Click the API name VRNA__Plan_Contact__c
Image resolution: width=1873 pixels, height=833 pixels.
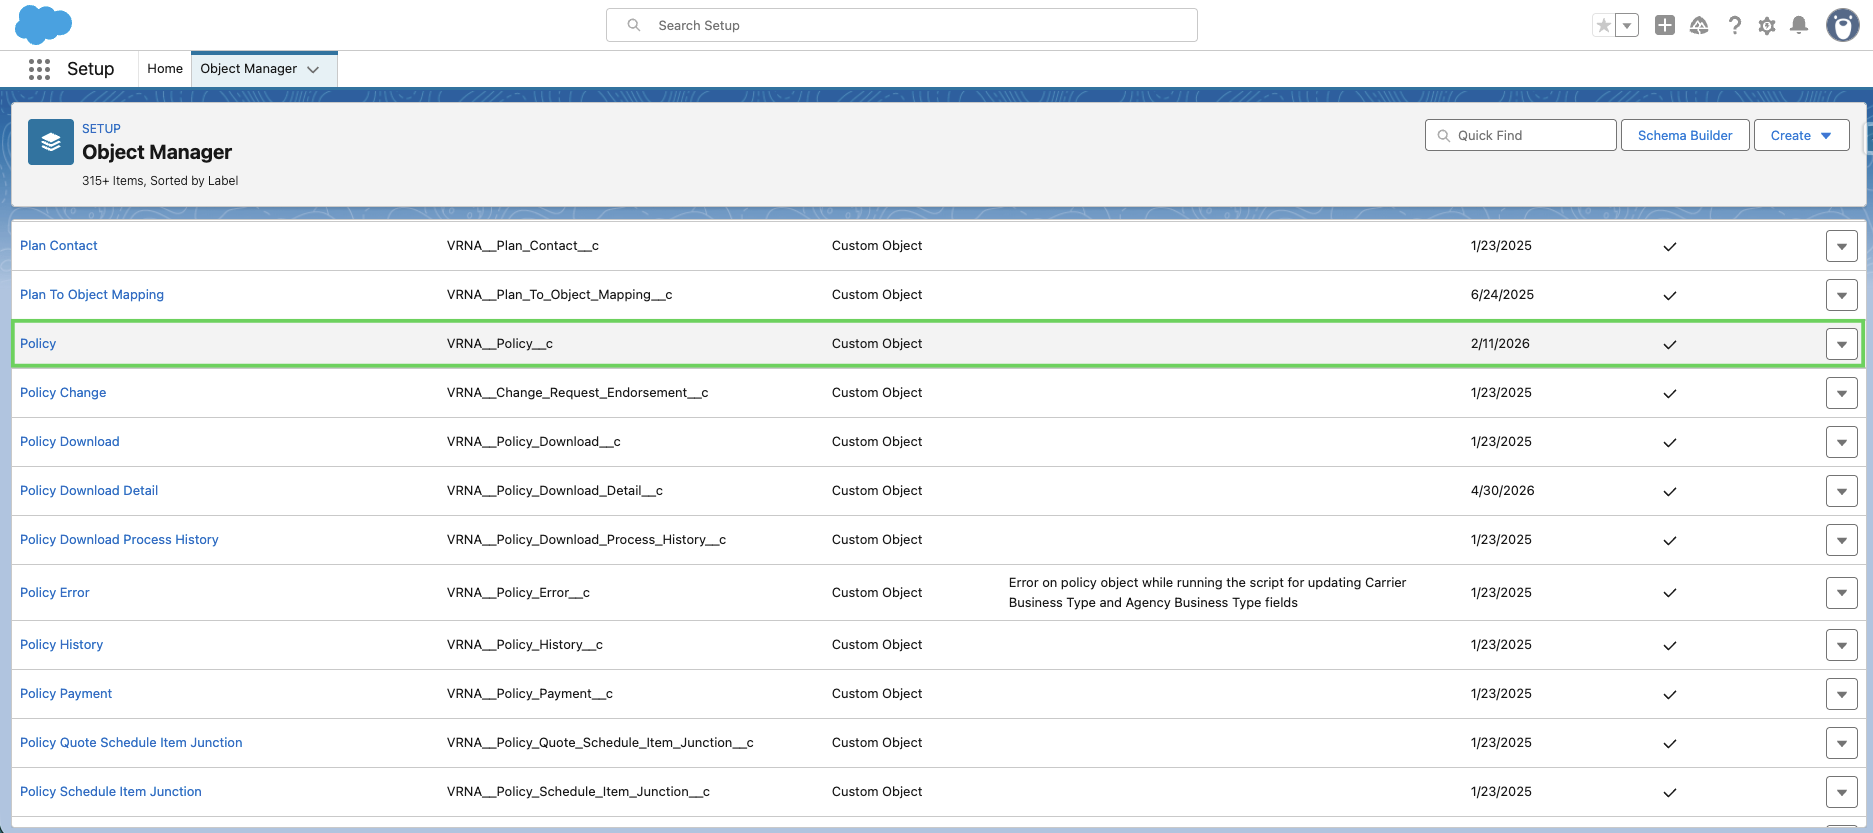(x=523, y=246)
